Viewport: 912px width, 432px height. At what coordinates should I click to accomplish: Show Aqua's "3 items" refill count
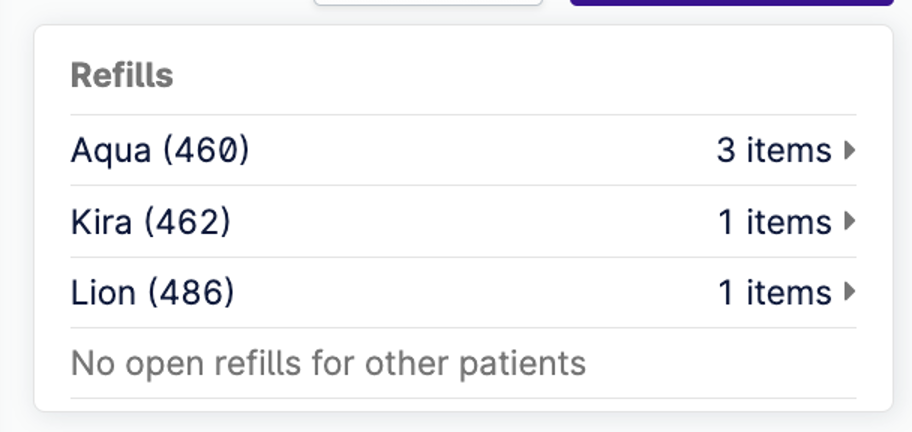pos(774,151)
